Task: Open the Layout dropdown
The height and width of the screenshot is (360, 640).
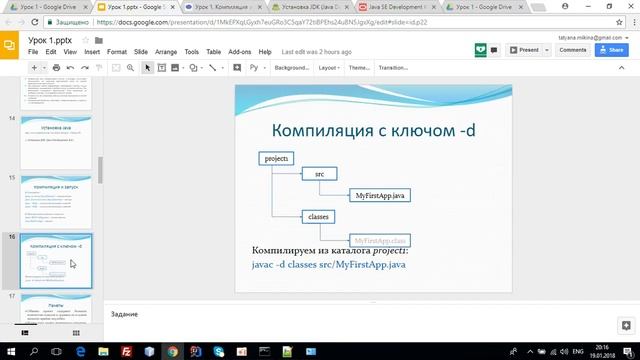Action: (x=329, y=68)
